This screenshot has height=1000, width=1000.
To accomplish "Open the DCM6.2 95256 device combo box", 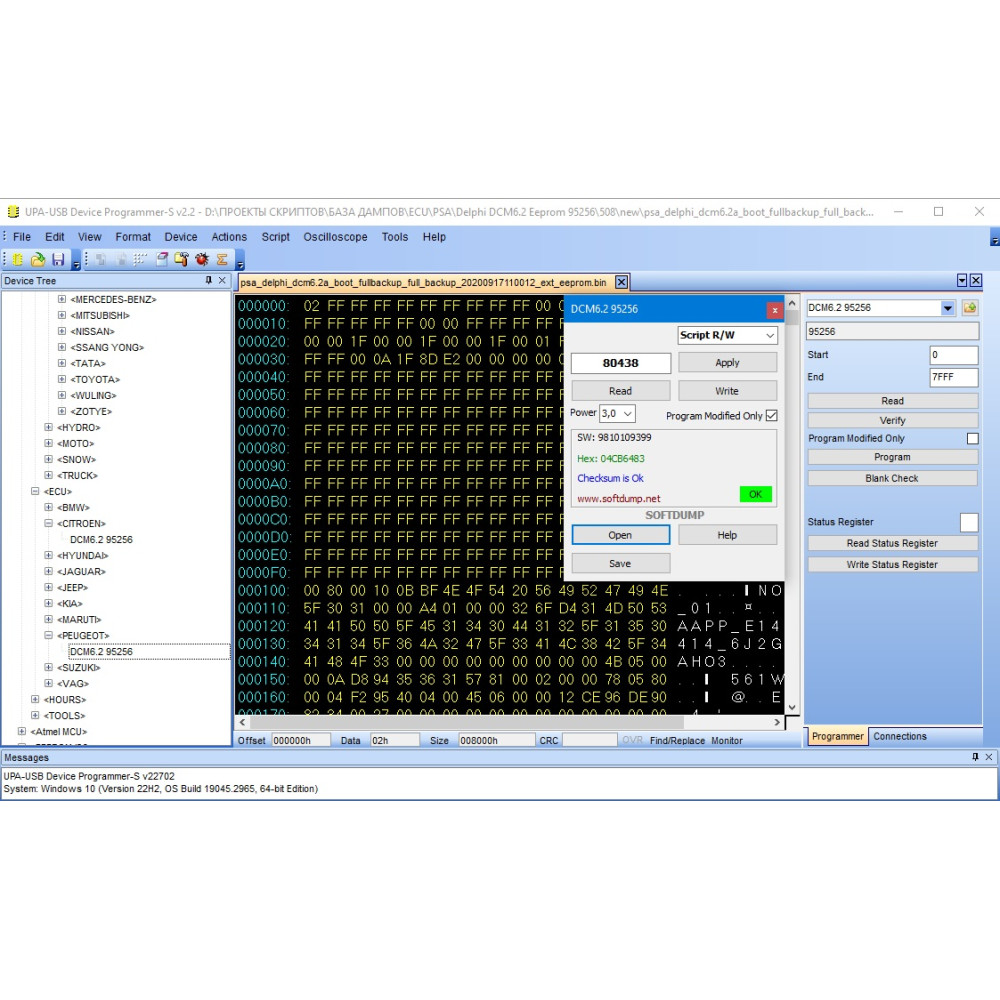I will pyautogui.click(x=880, y=308).
